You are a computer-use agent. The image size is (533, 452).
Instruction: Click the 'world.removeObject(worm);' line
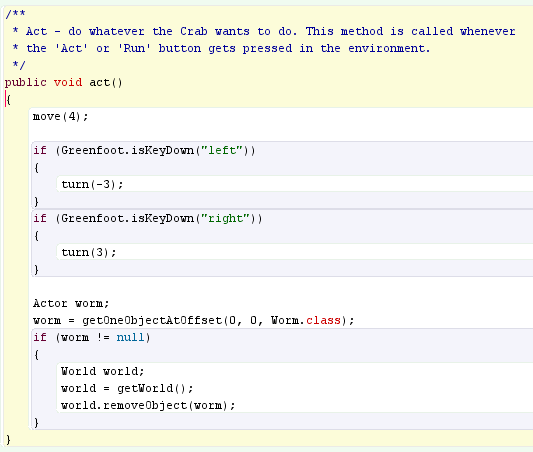pyautogui.click(x=148, y=405)
